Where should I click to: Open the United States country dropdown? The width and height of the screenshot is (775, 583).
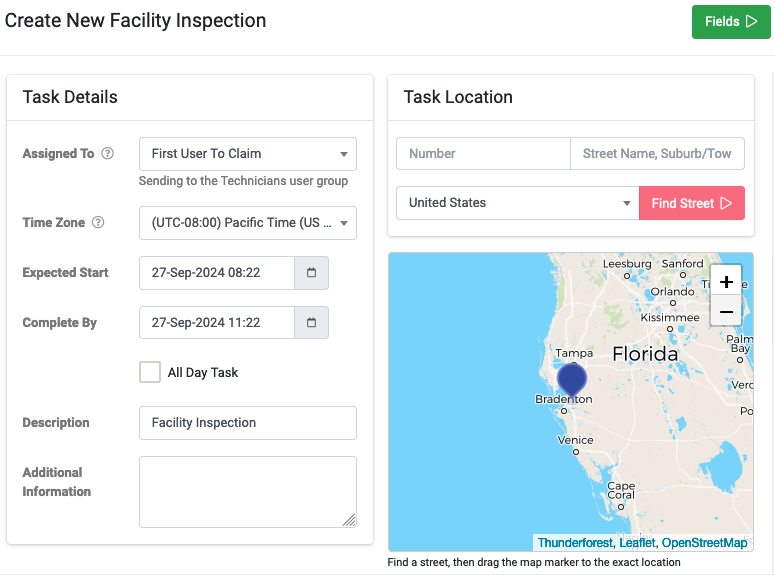click(x=518, y=203)
